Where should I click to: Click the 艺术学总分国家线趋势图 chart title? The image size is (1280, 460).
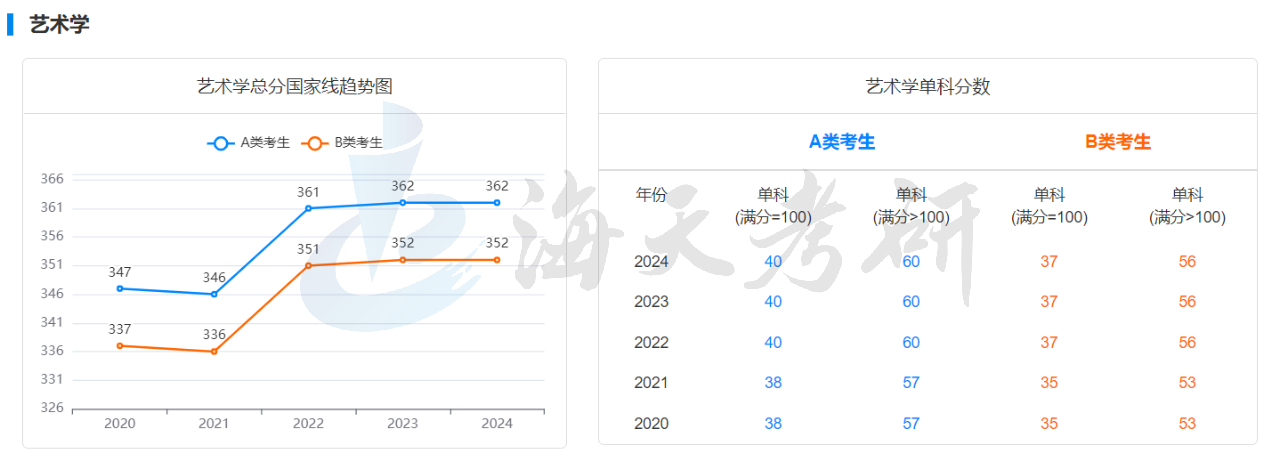click(295, 86)
